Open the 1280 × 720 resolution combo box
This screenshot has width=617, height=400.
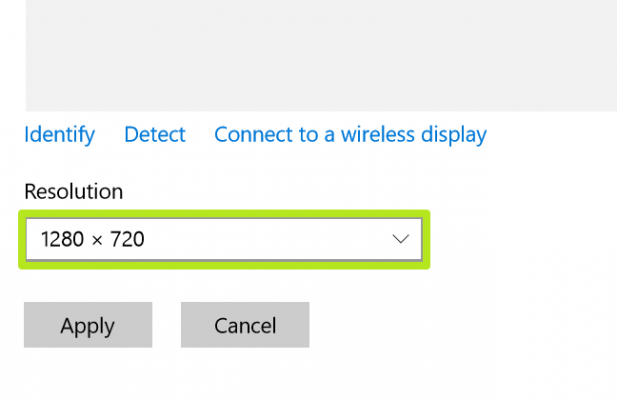click(x=223, y=239)
